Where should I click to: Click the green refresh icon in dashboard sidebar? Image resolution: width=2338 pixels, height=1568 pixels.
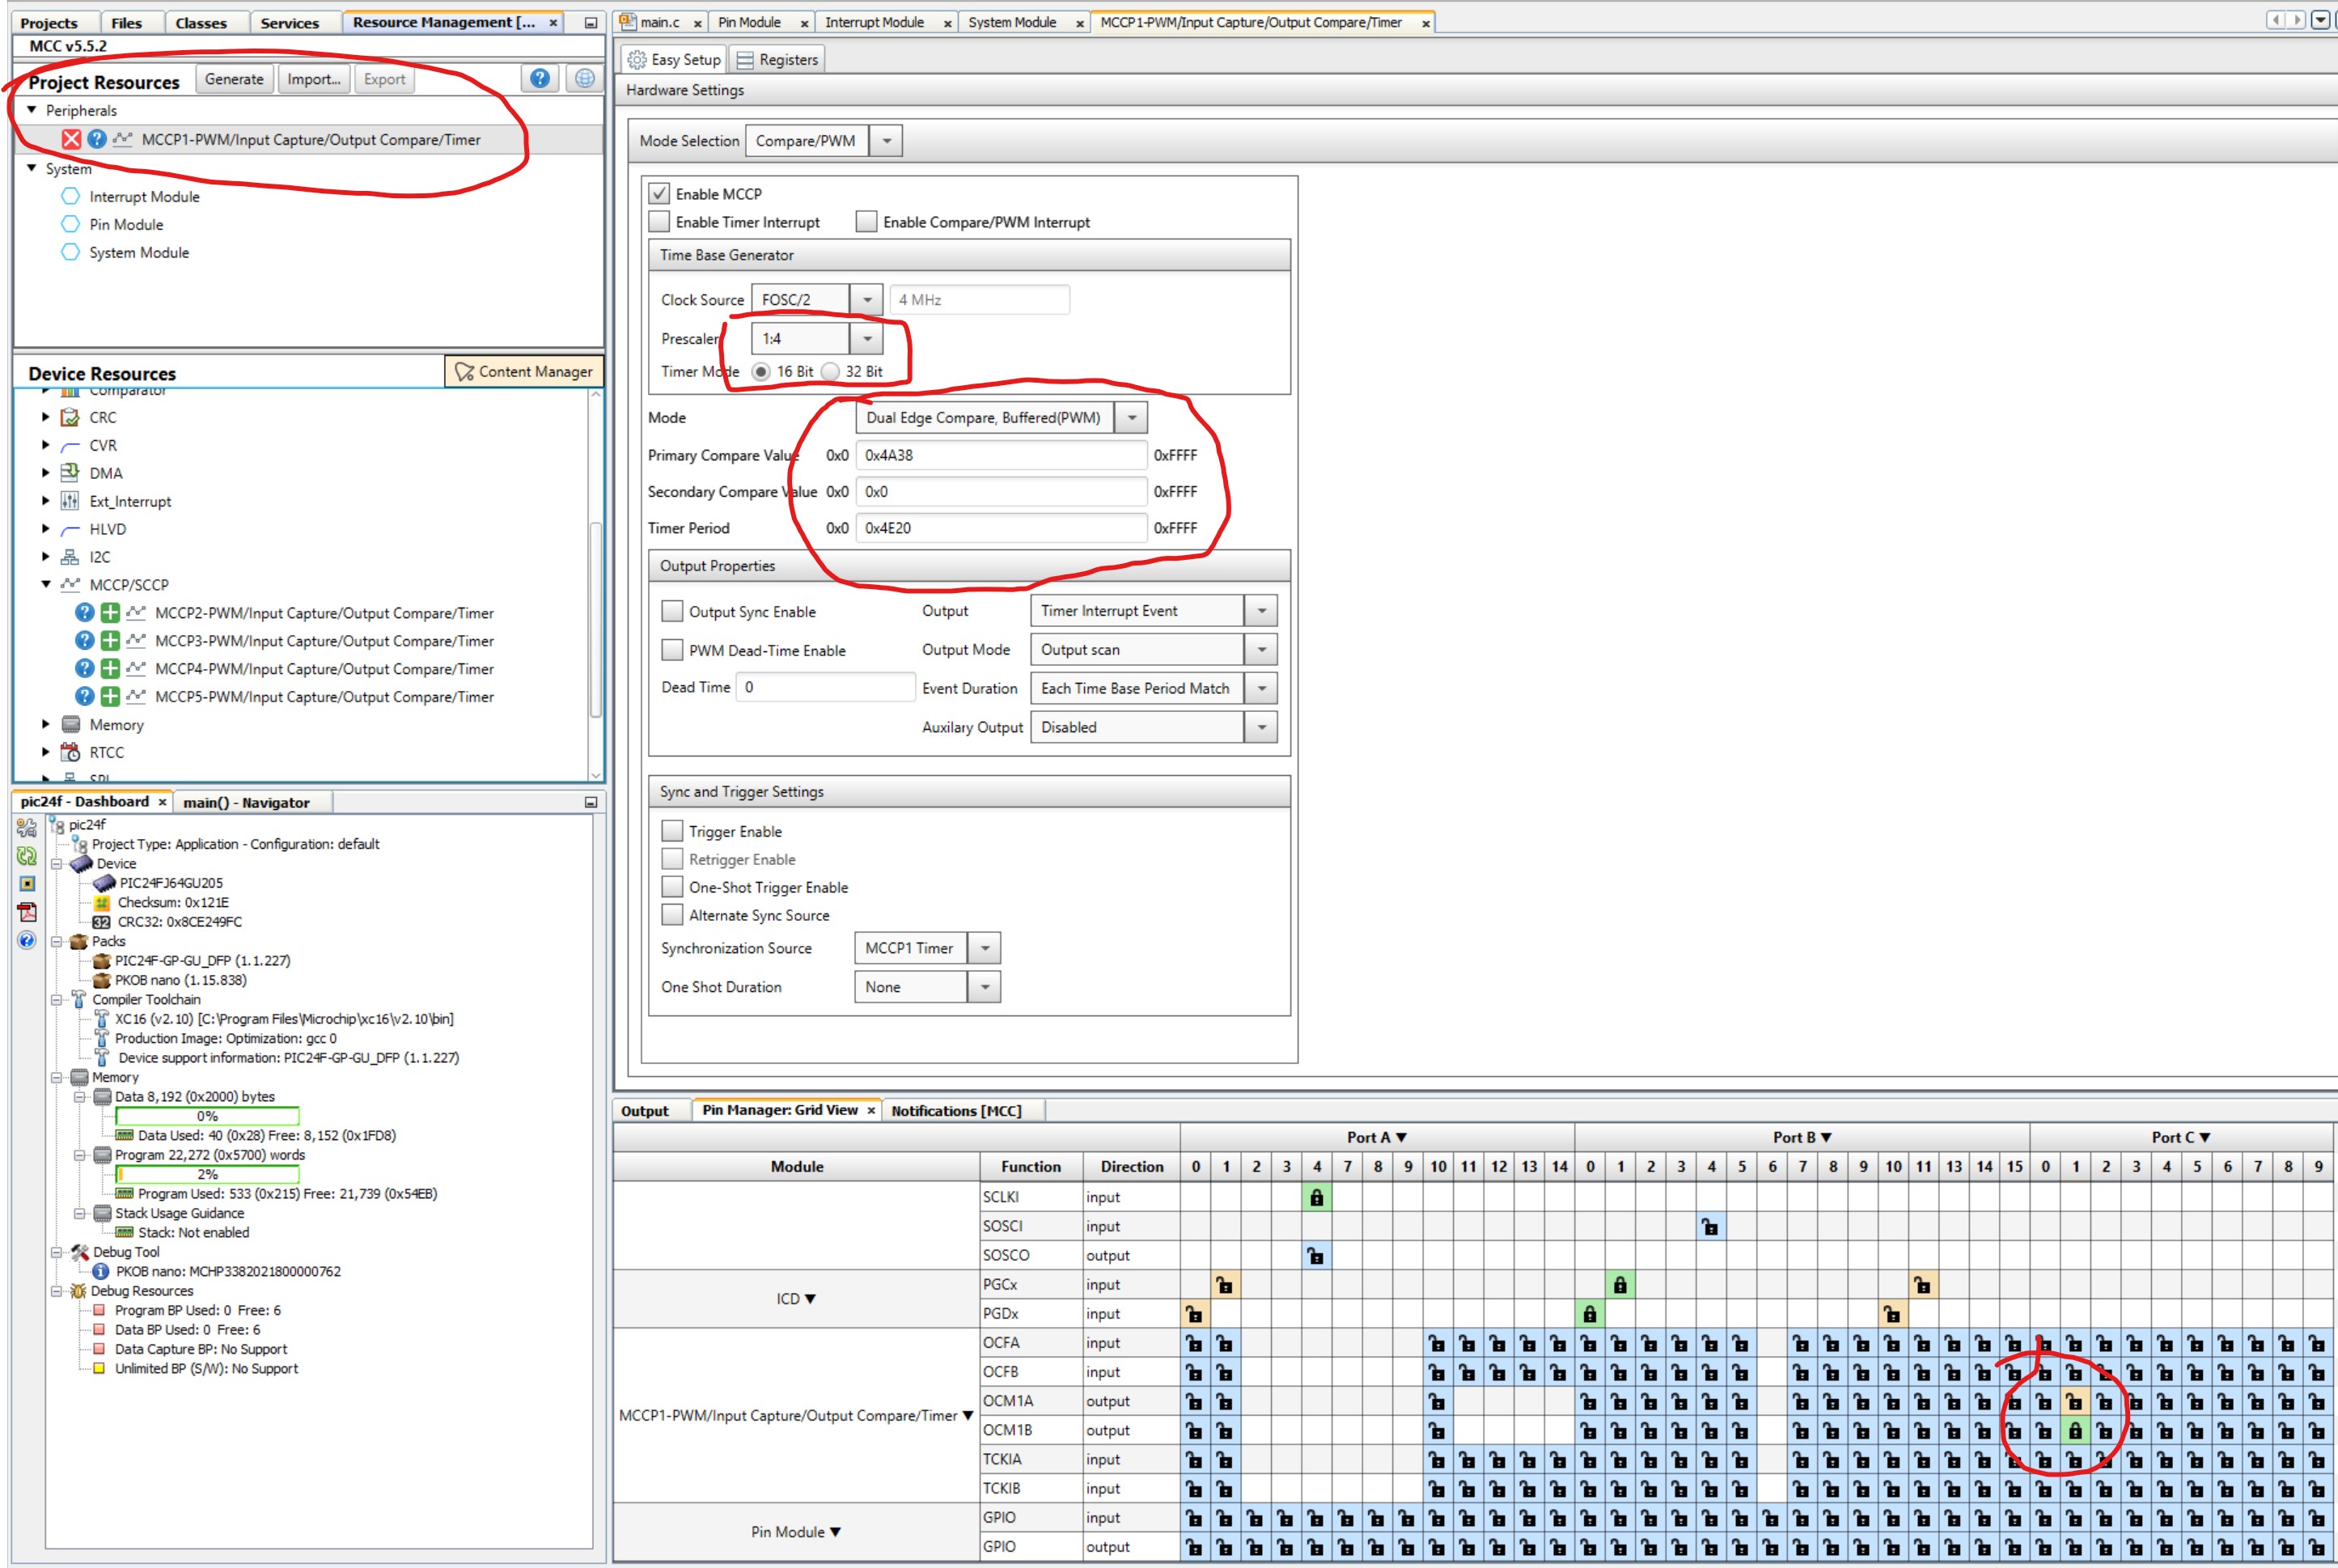(26, 856)
